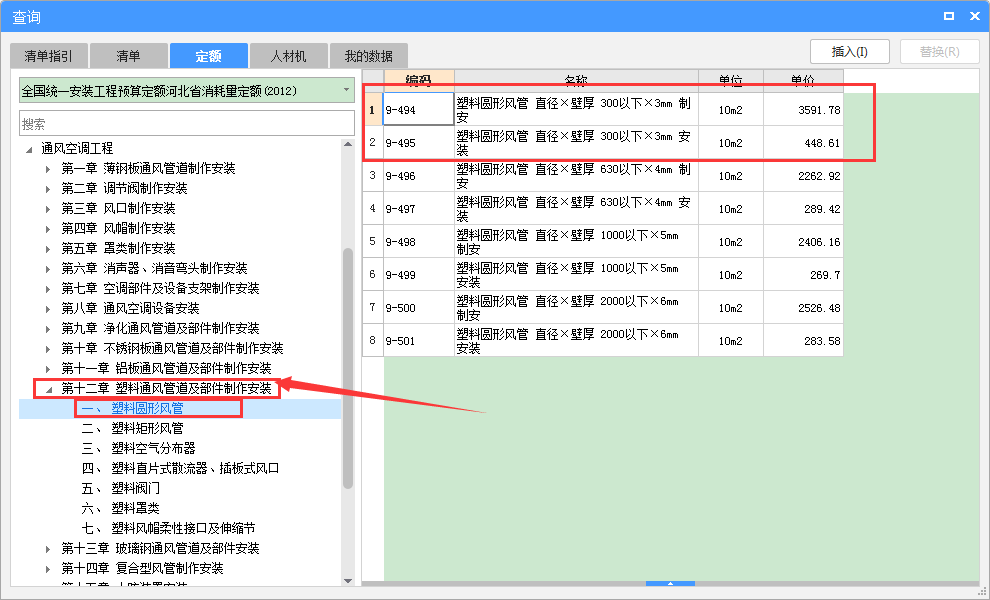
Task: Click price cell 2262.92
Action: pos(803,176)
